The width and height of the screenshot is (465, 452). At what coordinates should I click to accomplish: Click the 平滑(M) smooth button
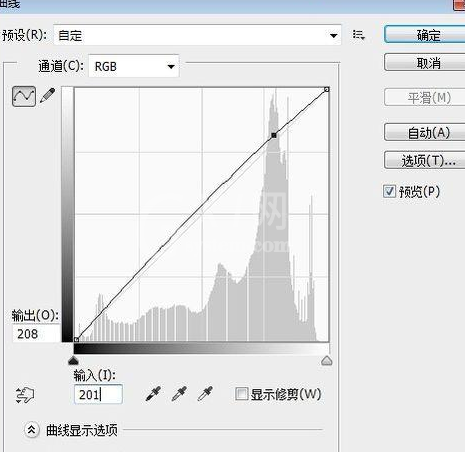pyautogui.click(x=425, y=98)
